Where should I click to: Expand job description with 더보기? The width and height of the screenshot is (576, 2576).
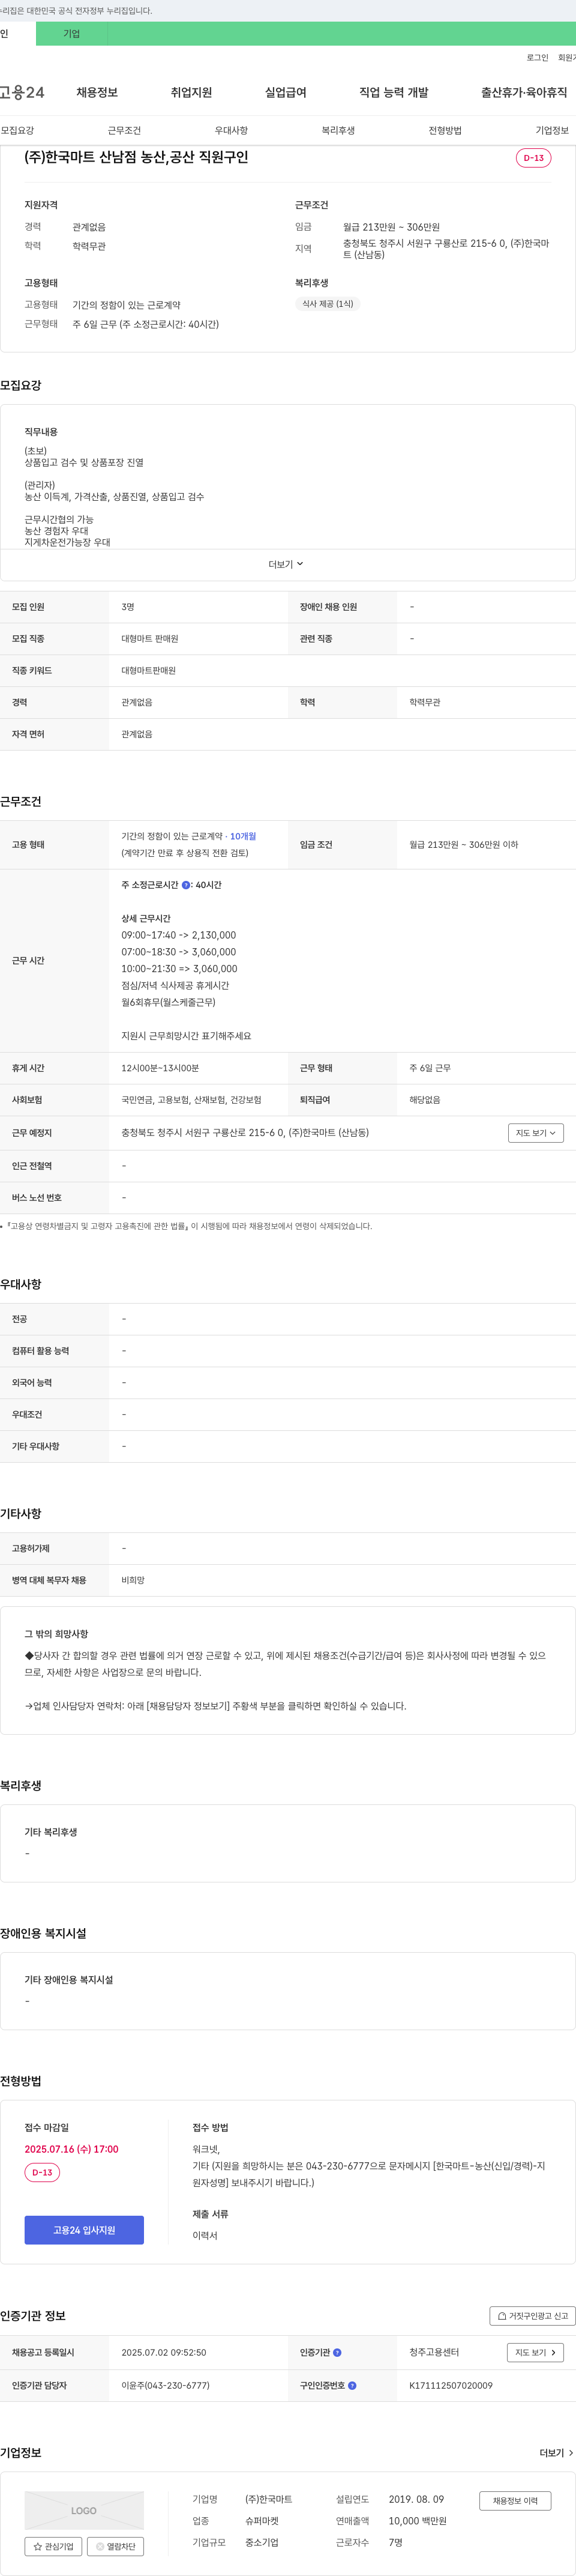(x=286, y=564)
